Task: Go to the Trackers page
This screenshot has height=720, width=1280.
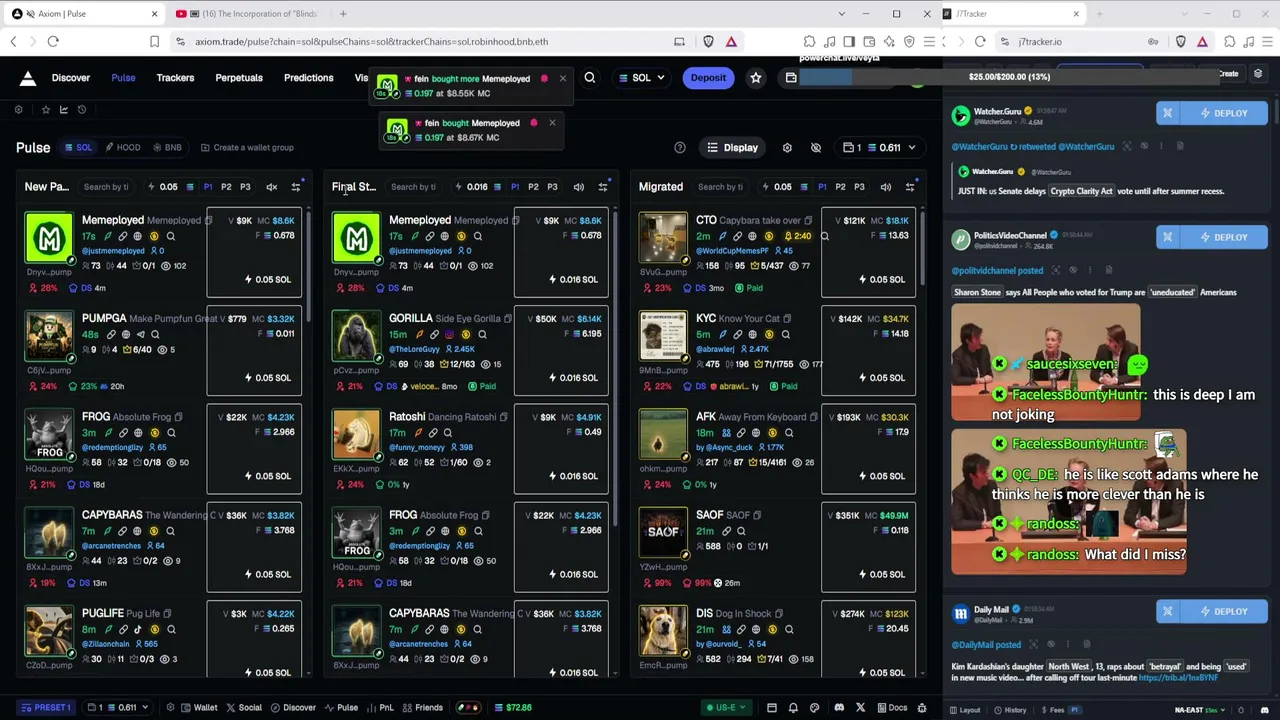Action: (x=175, y=78)
